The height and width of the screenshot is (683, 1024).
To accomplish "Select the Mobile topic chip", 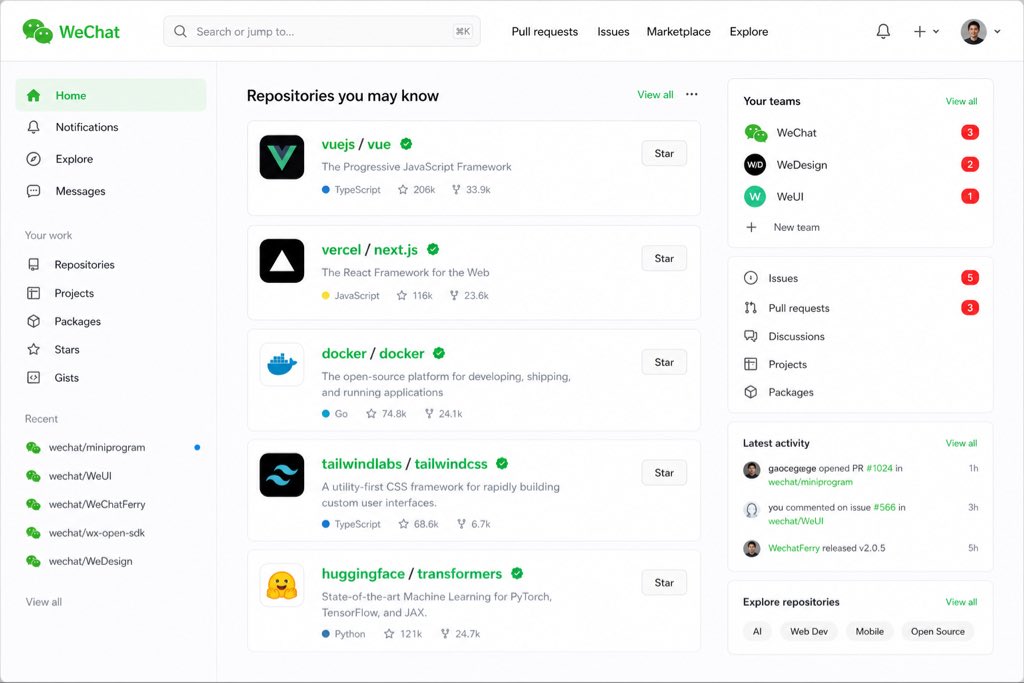I will (869, 631).
